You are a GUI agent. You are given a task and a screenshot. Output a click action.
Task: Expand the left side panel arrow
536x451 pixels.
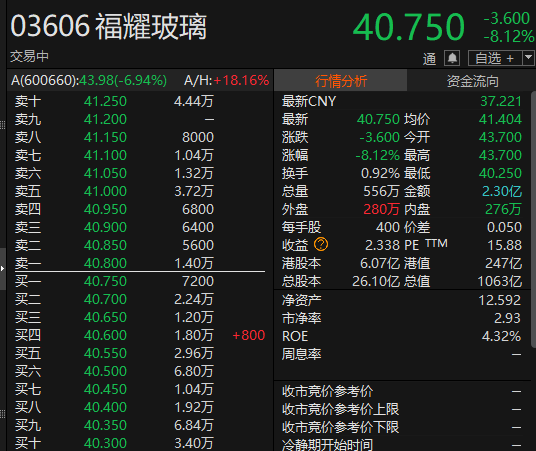pos(2,269)
